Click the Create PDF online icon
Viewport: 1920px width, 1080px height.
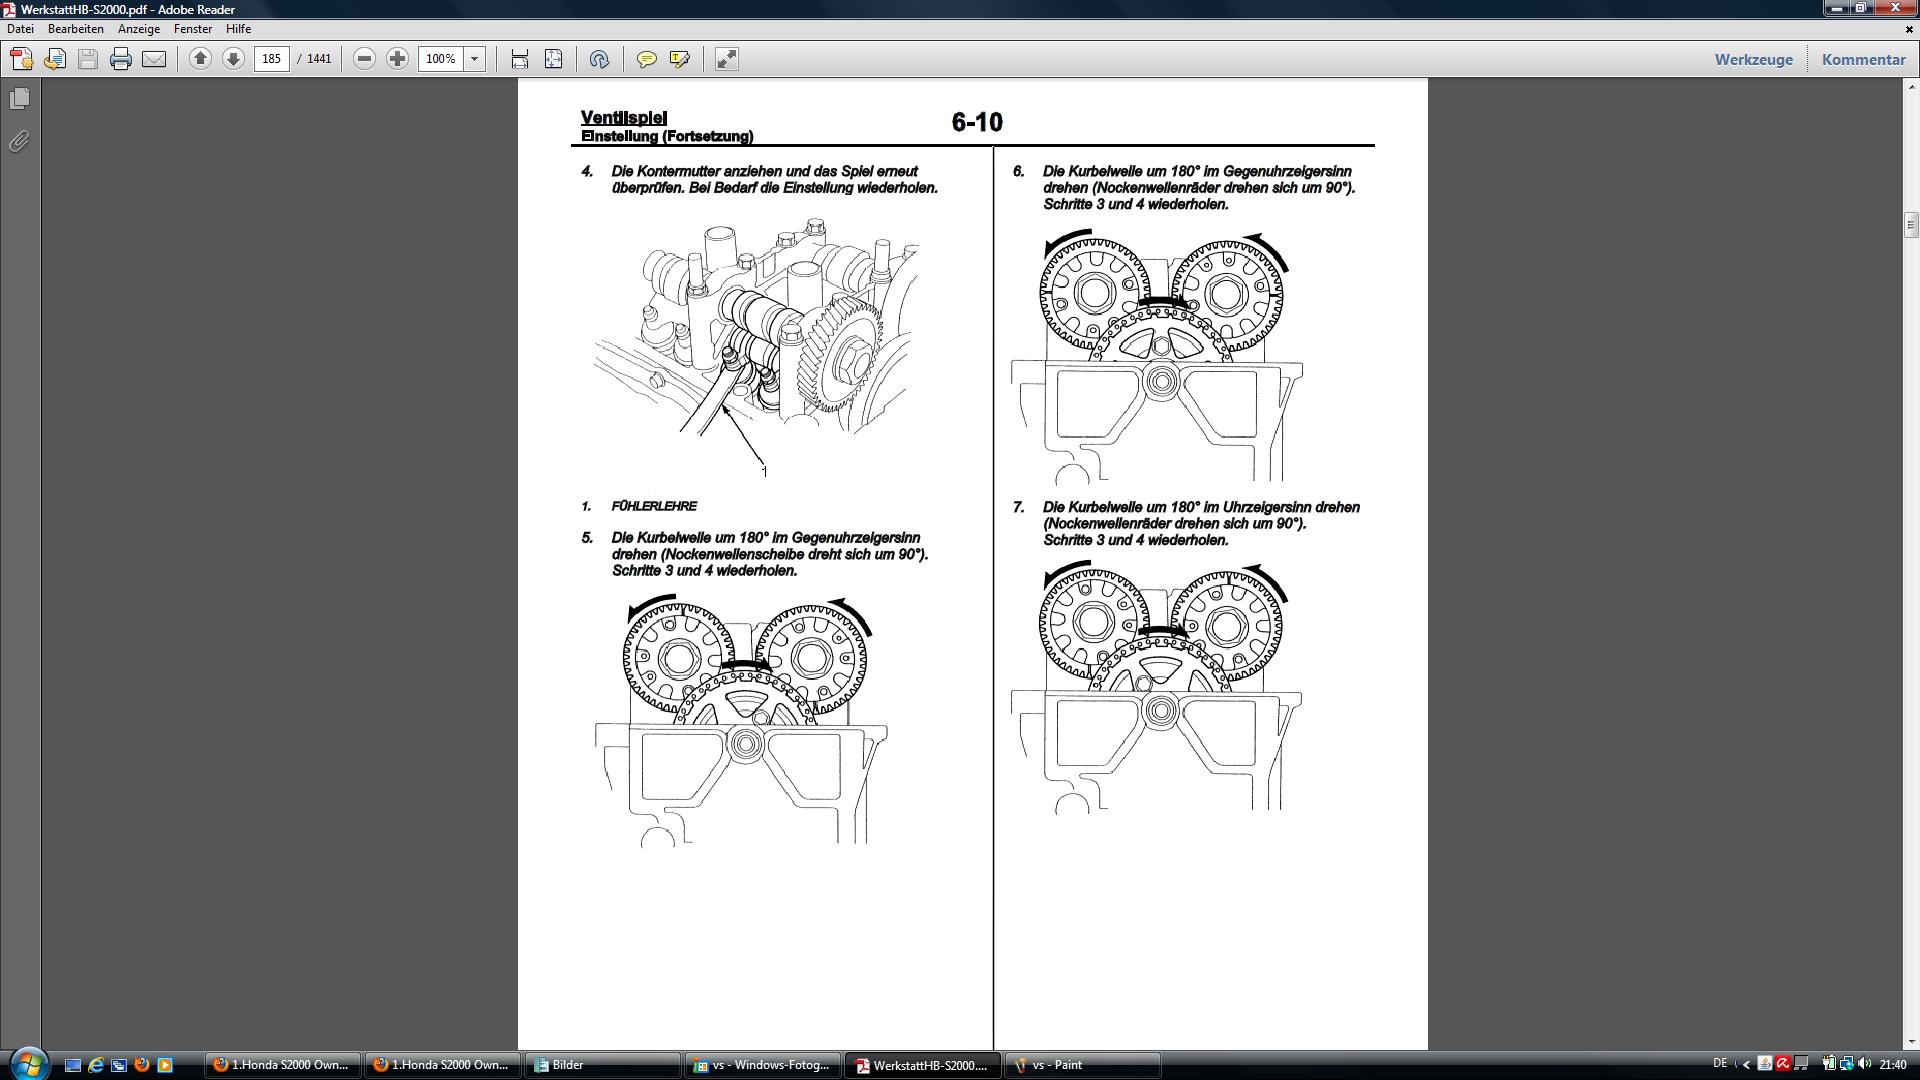click(x=22, y=59)
